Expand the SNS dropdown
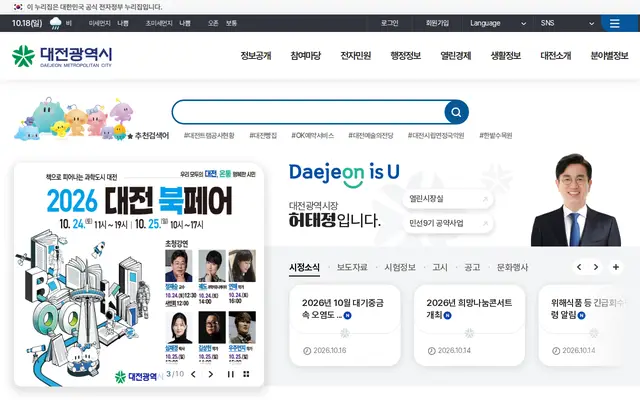Viewport: 640px width, 400px height. pos(567,23)
